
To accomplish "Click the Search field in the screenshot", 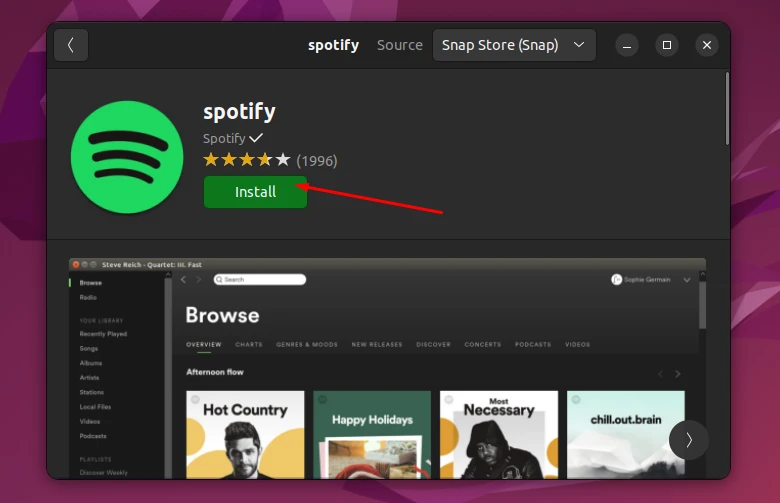I will (x=260, y=280).
